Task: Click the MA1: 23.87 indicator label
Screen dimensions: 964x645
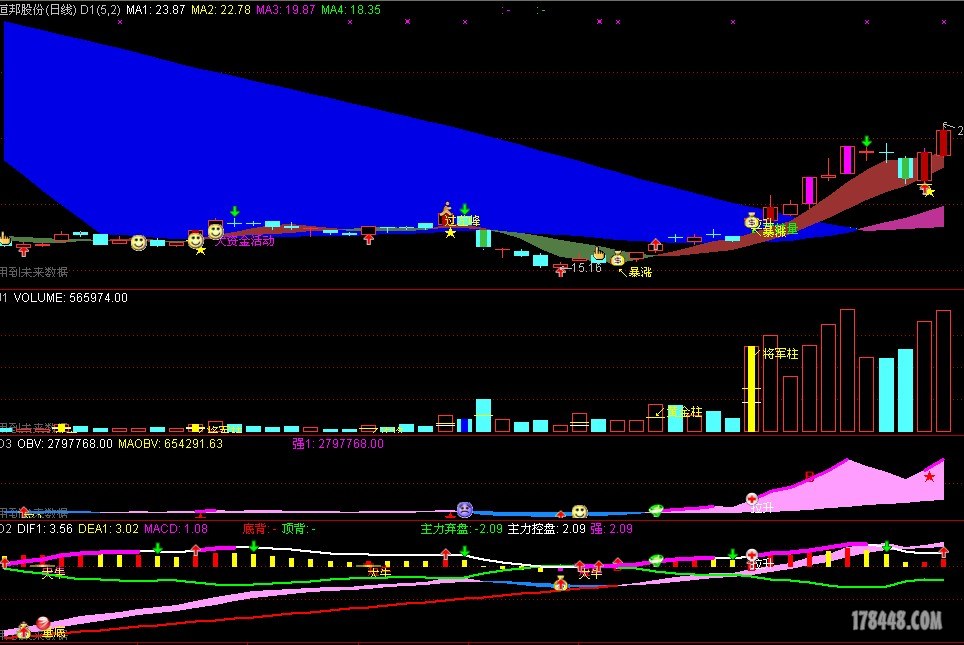Action: 155,9
